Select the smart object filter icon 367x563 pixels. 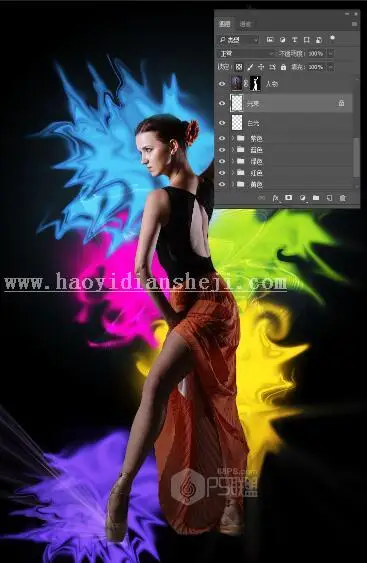coord(319,40)
